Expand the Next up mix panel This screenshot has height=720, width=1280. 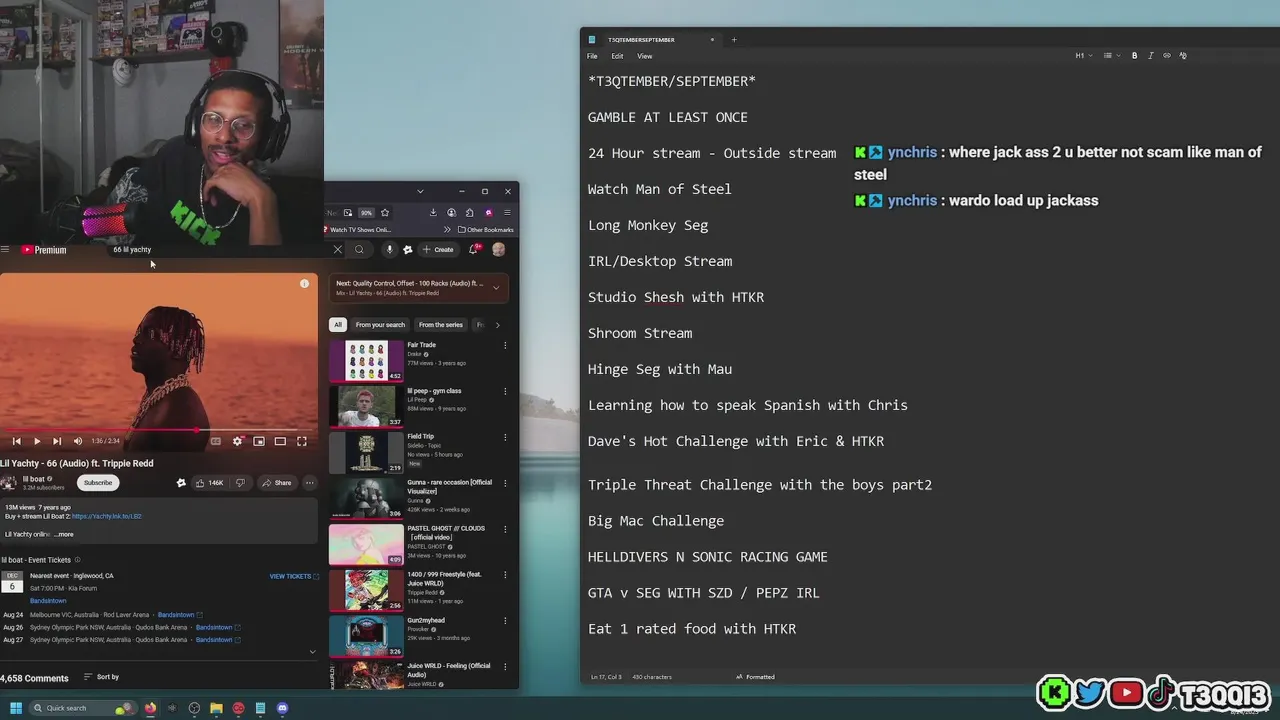tap(496, 288)
